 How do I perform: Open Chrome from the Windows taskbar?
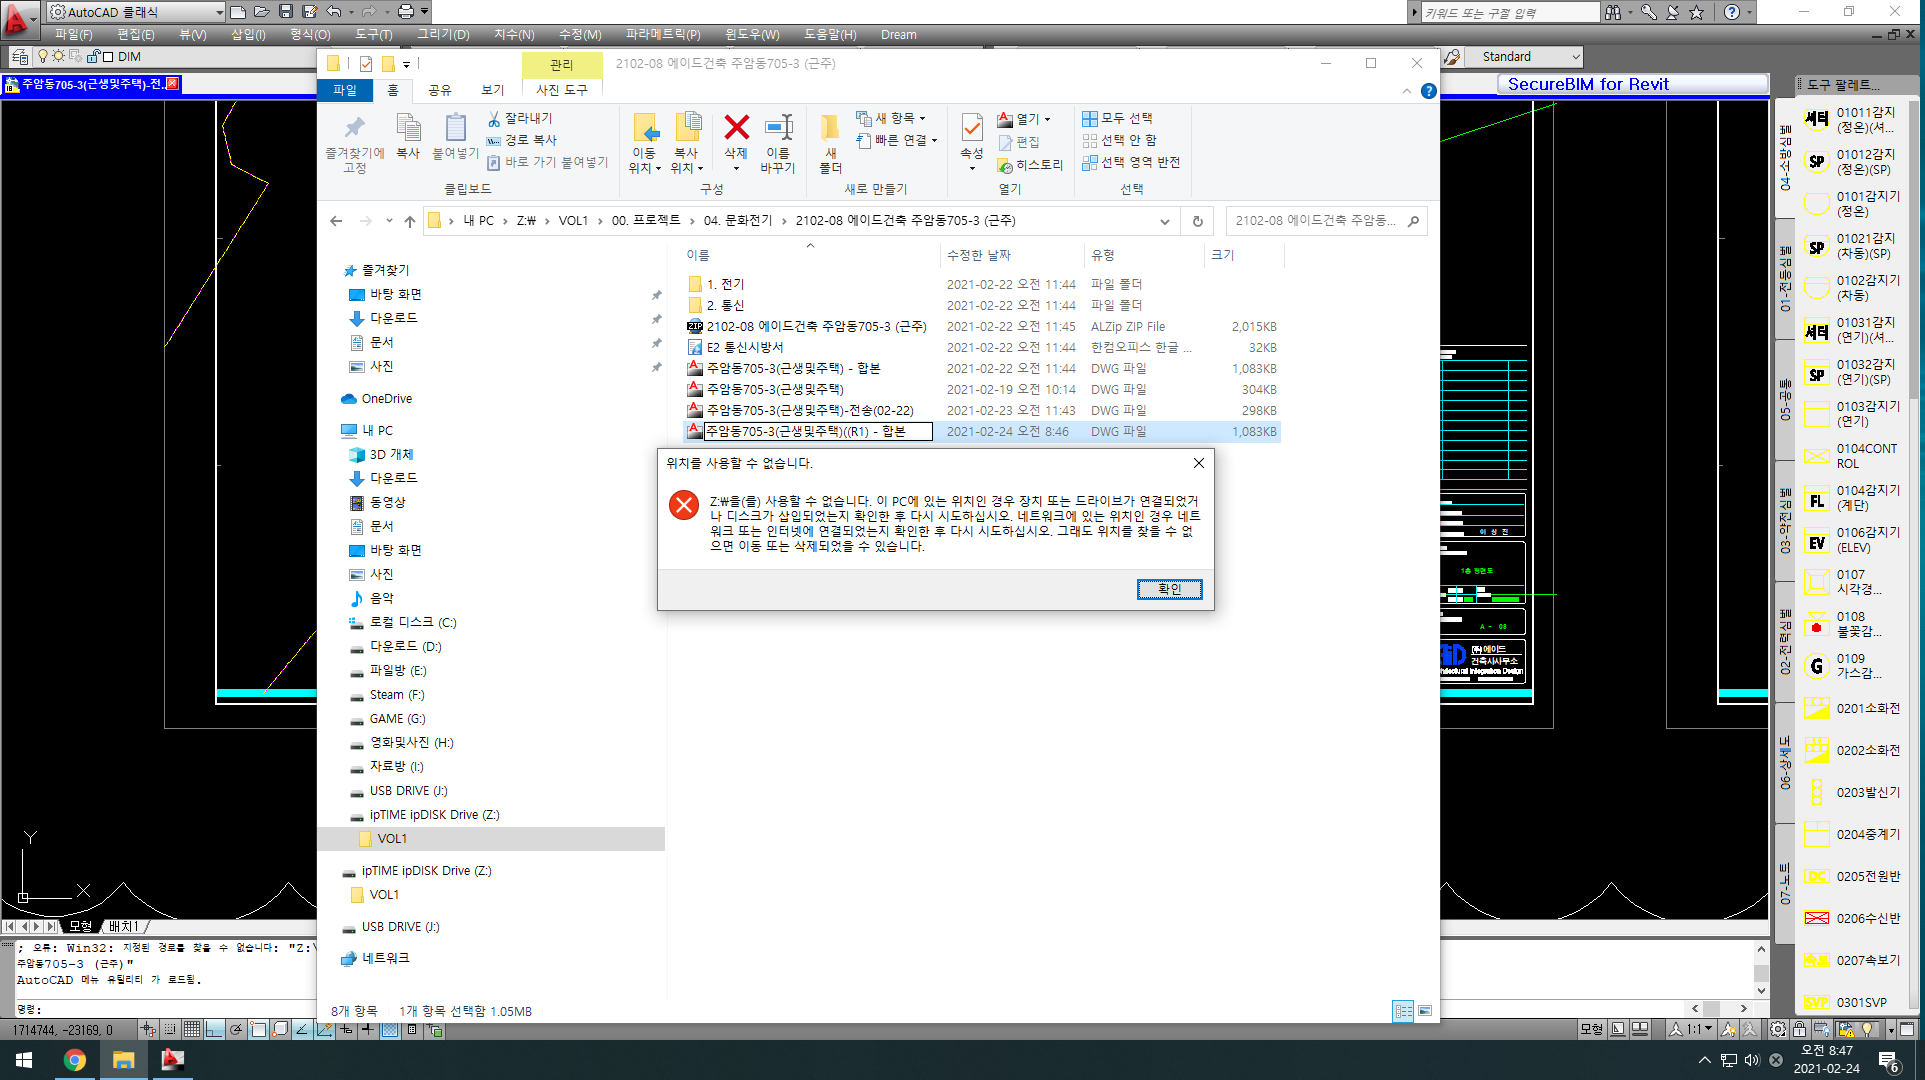pyautogui.click(x=75, y=1060)
